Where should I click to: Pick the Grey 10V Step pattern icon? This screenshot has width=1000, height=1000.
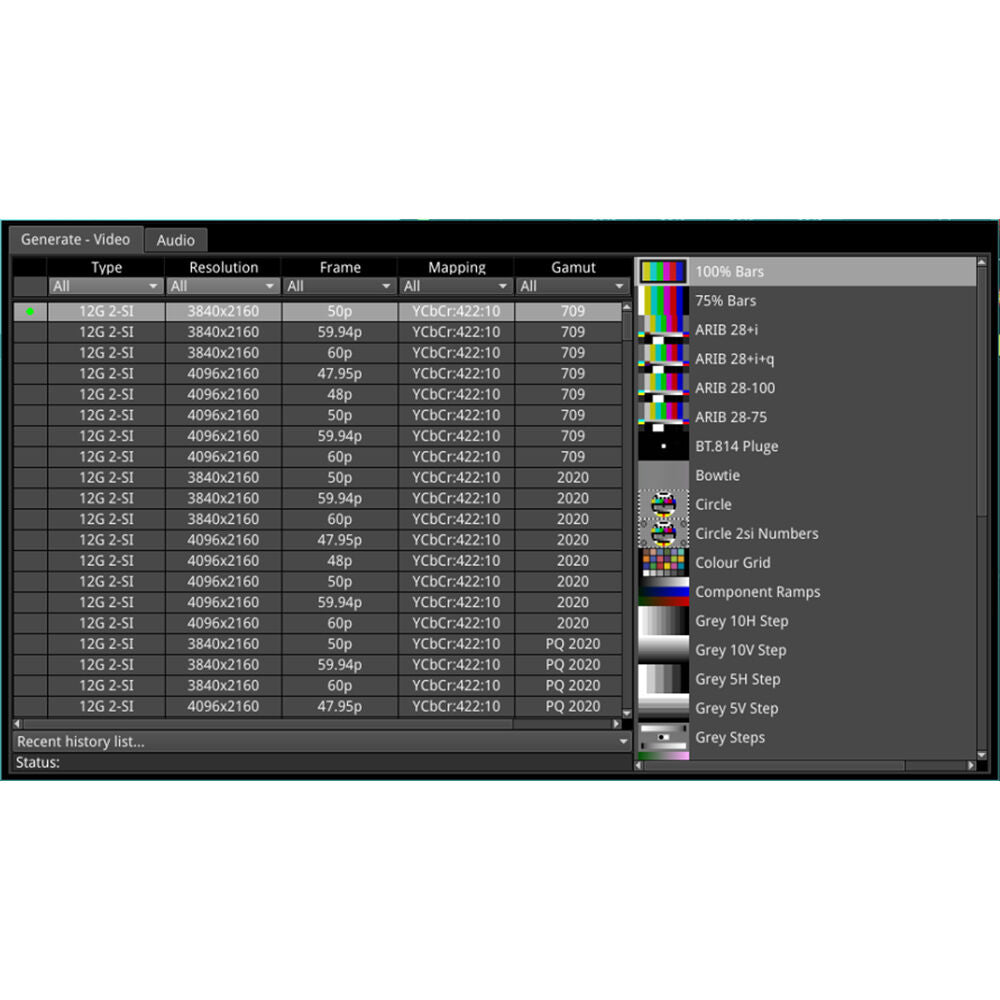[663, 650]
